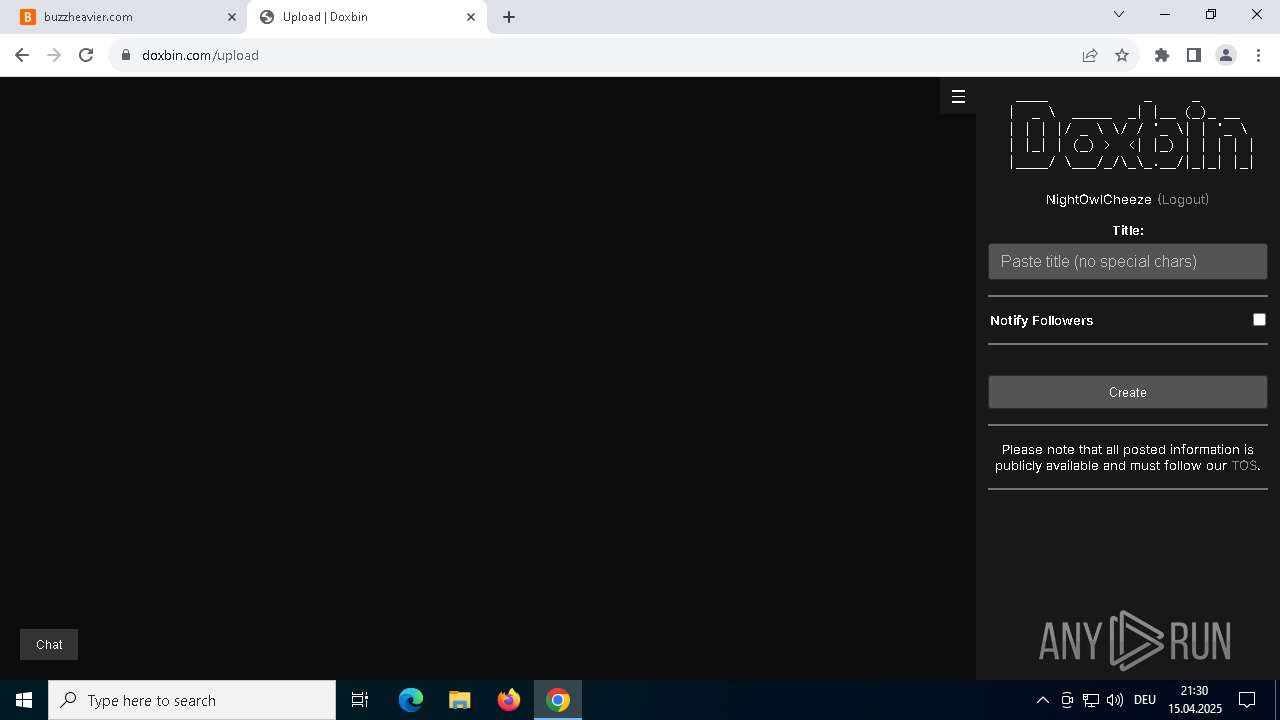
Task: Open the Windows Start menu
Action: (x=24, y=700)
